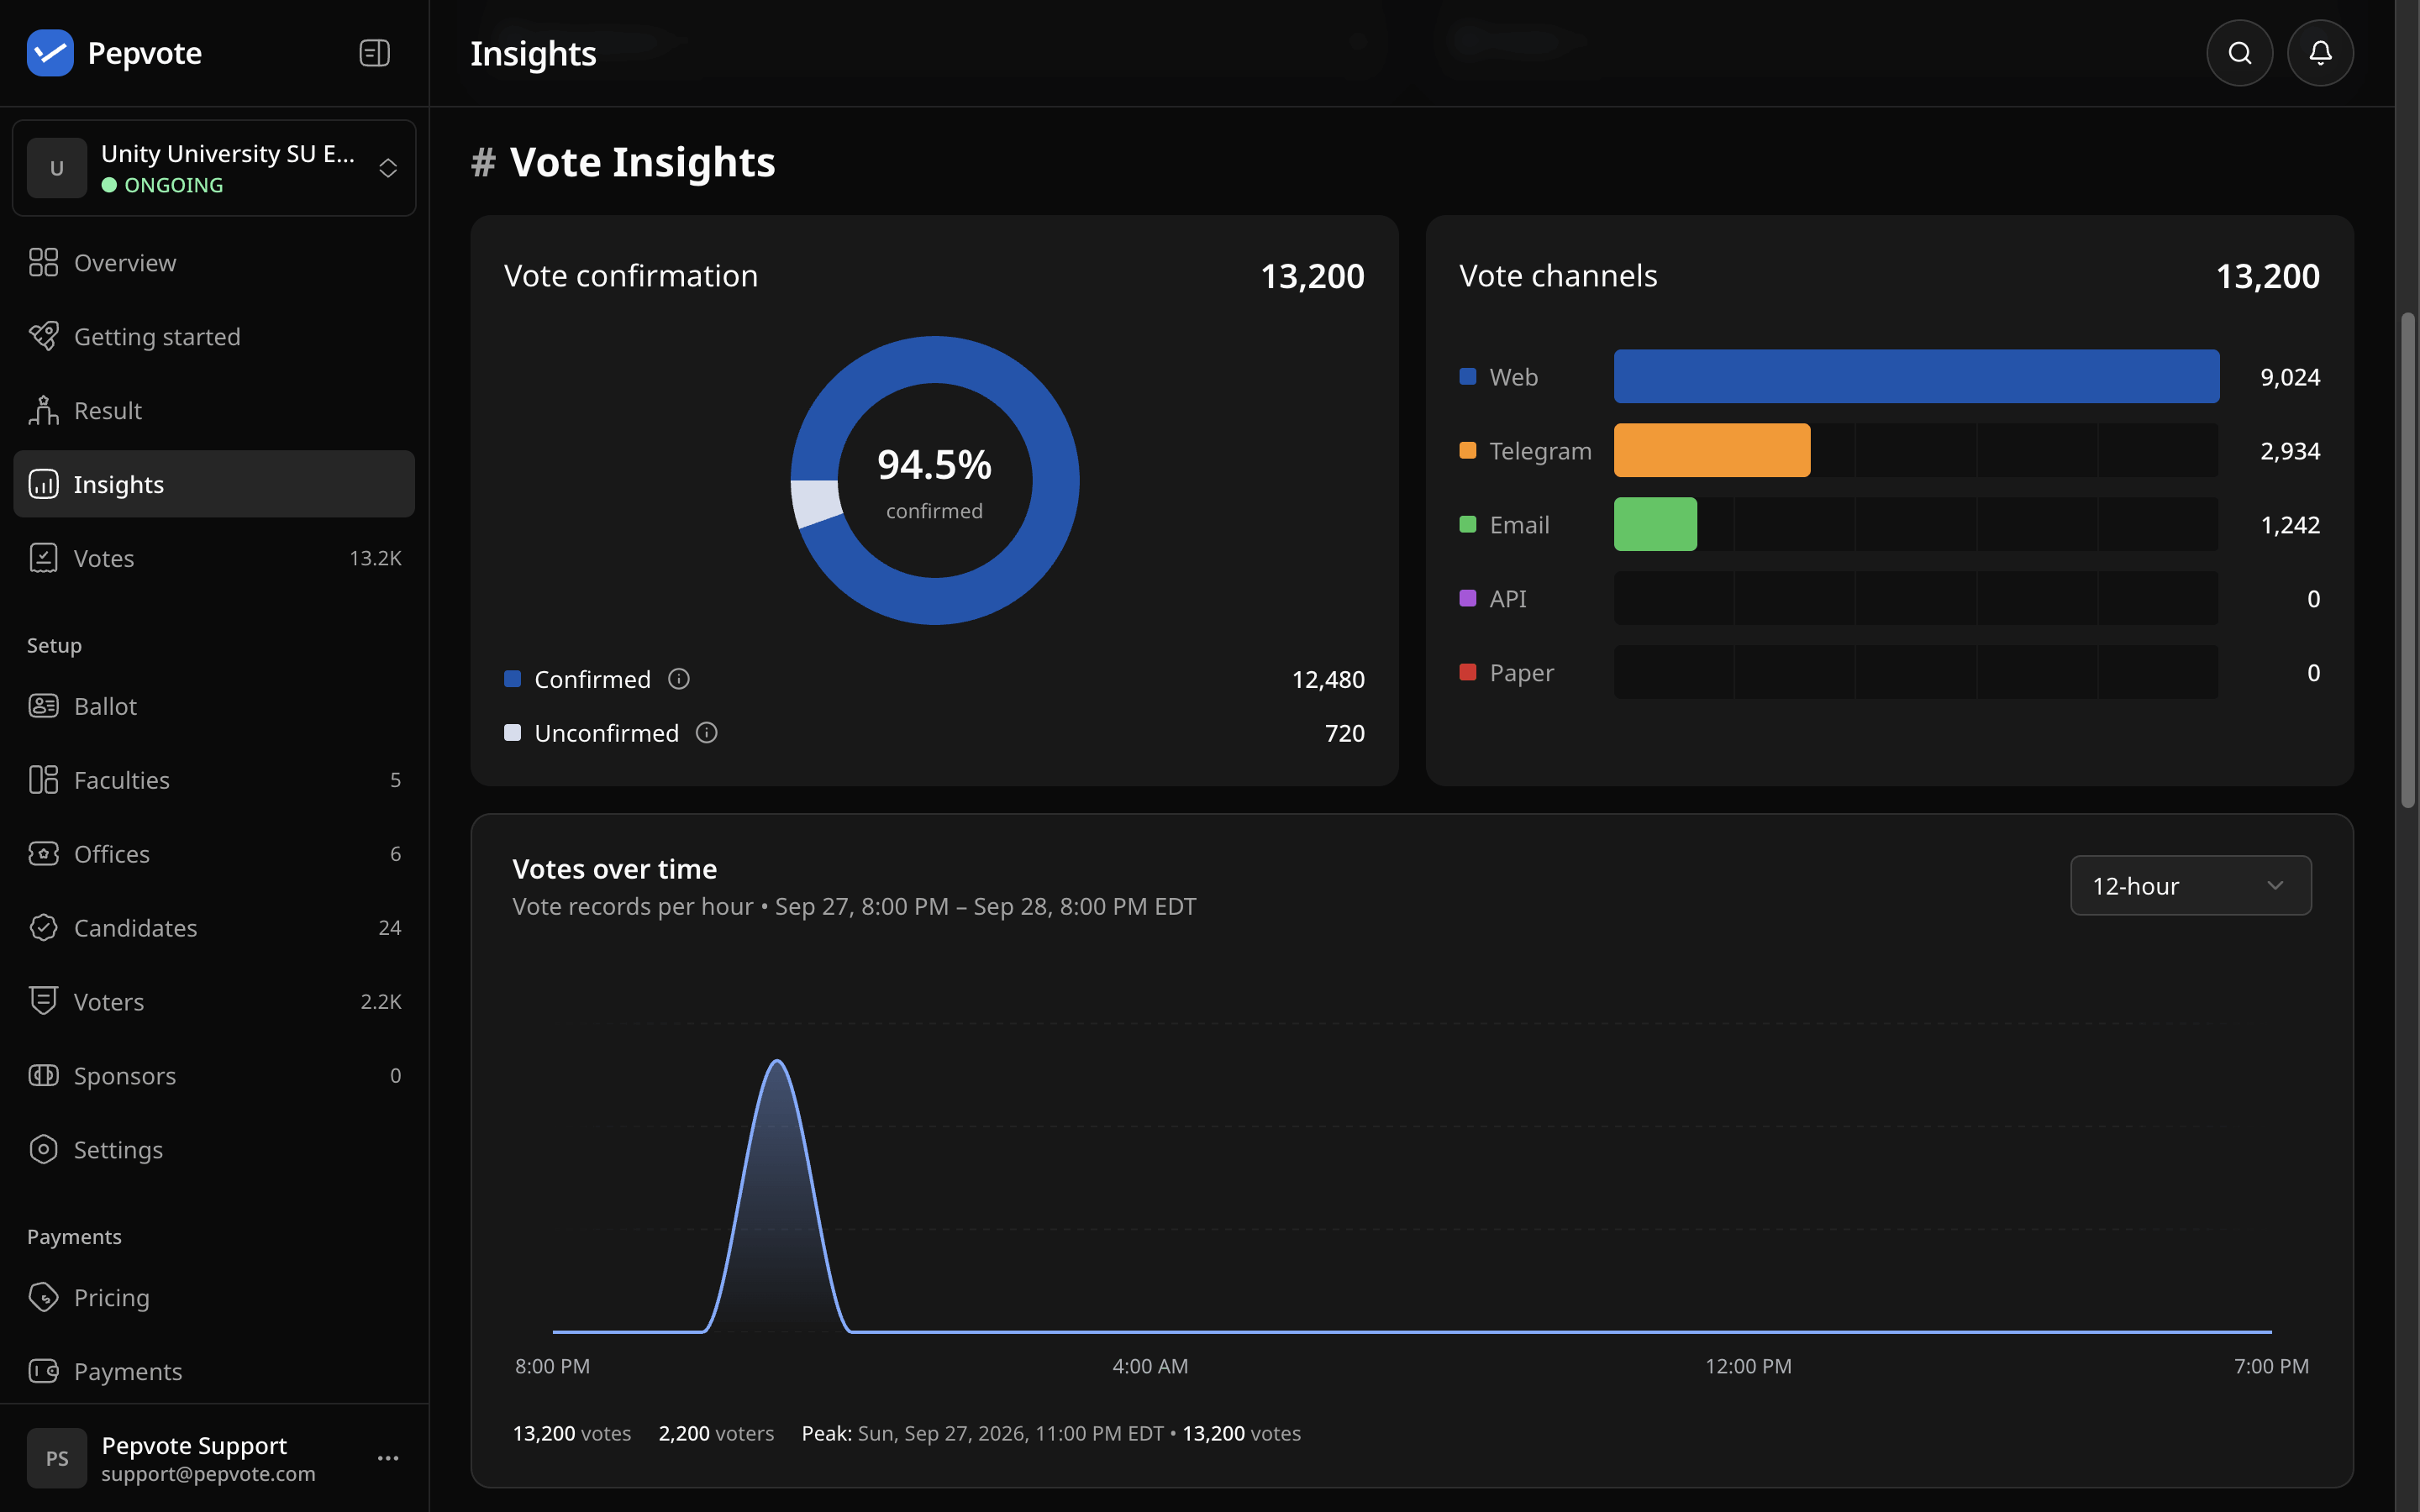The width and height of the screenshot is (2420, 1512).
Task: Collapse the sidebar panel icon
Action: coord(374,53)
